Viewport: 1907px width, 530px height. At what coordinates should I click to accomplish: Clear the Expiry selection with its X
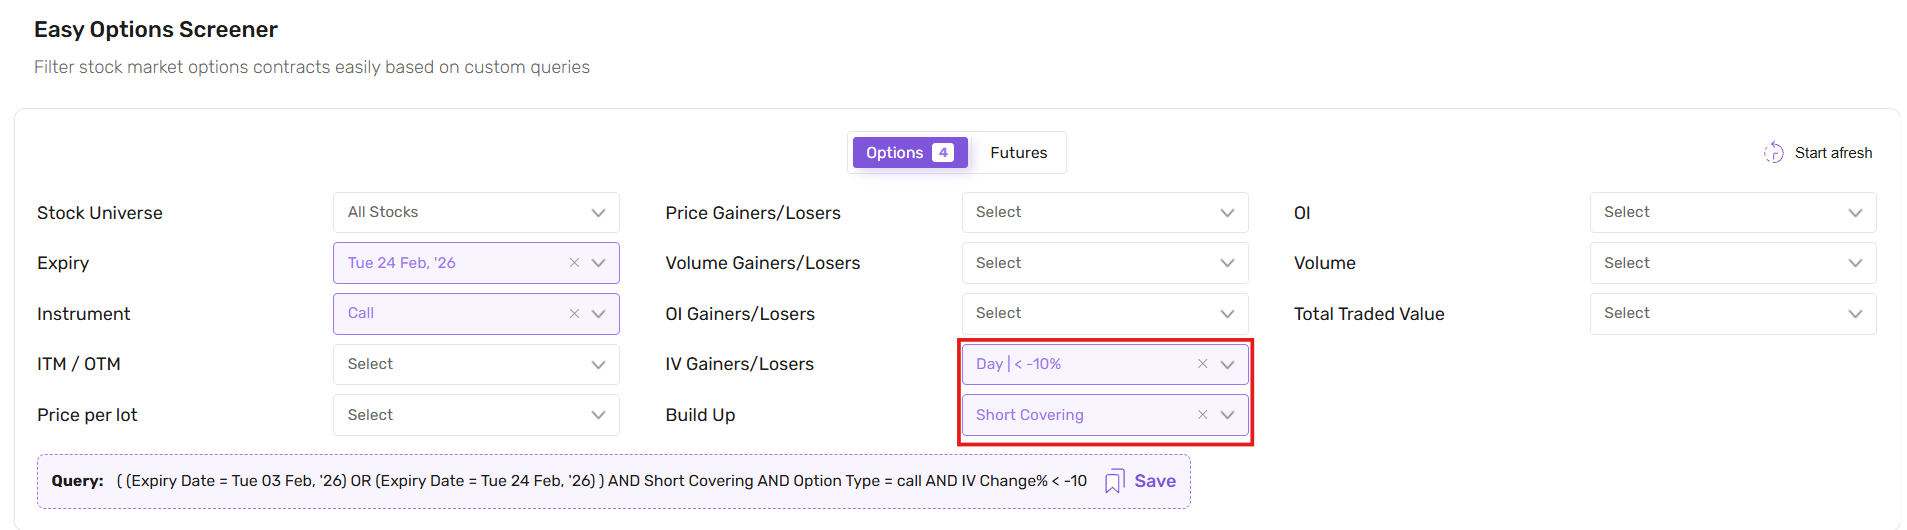(574, 263)
